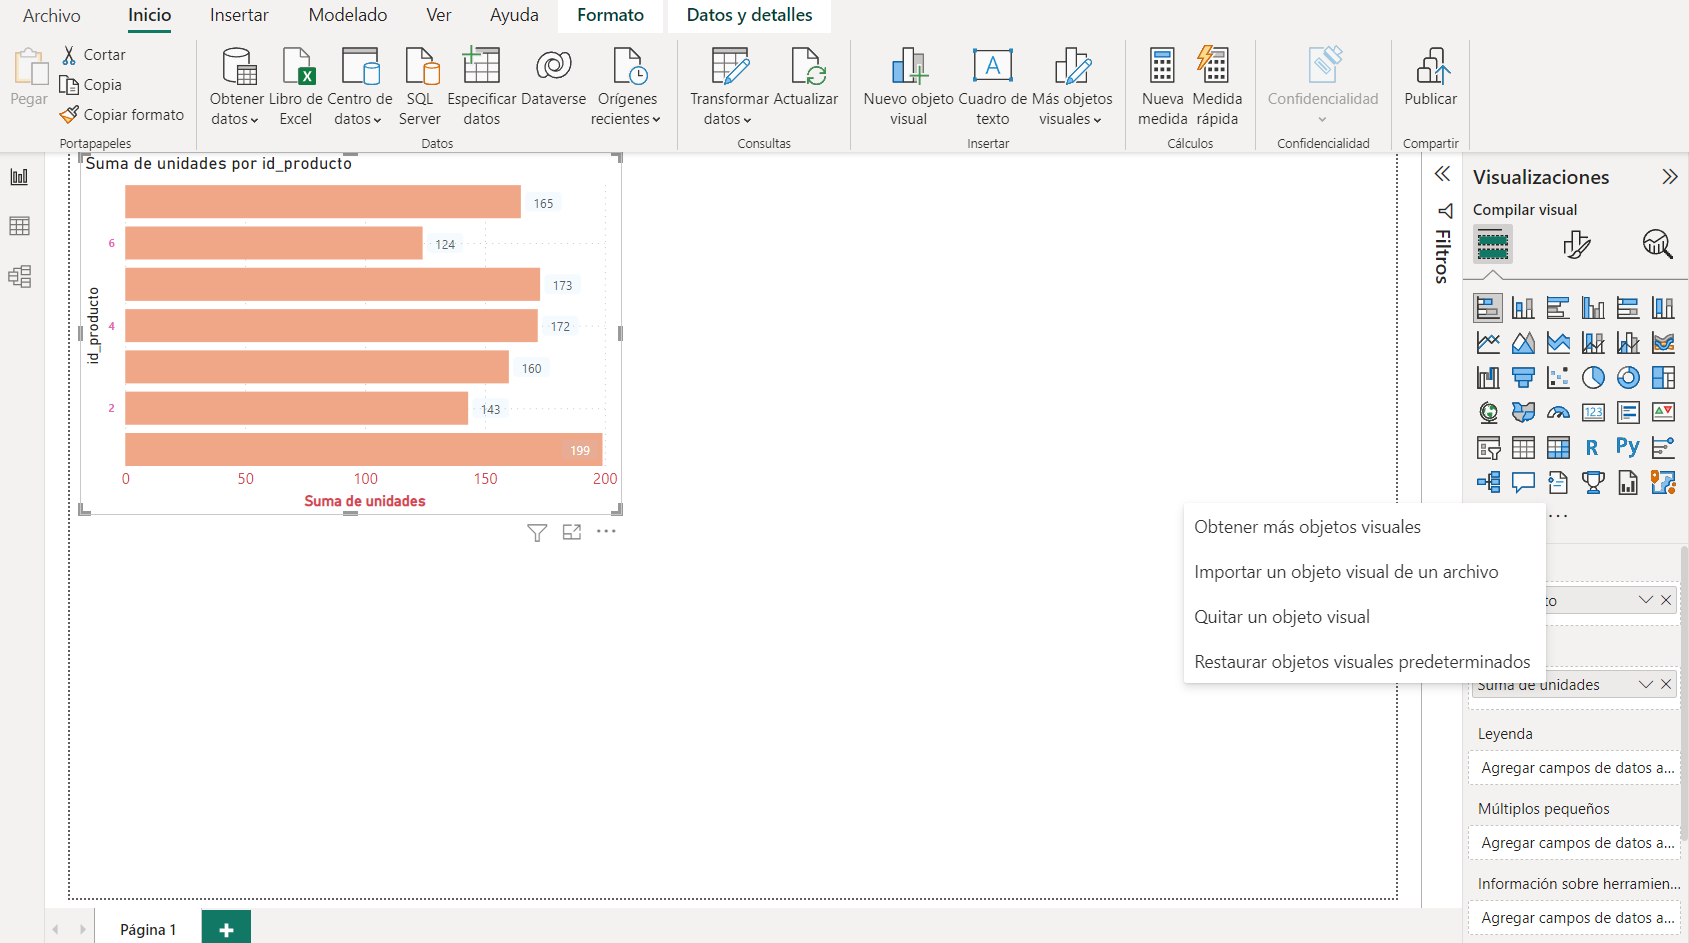Expand the Filtros pane
This screenshot has width=1689, height=943.
coord(1442,174)
